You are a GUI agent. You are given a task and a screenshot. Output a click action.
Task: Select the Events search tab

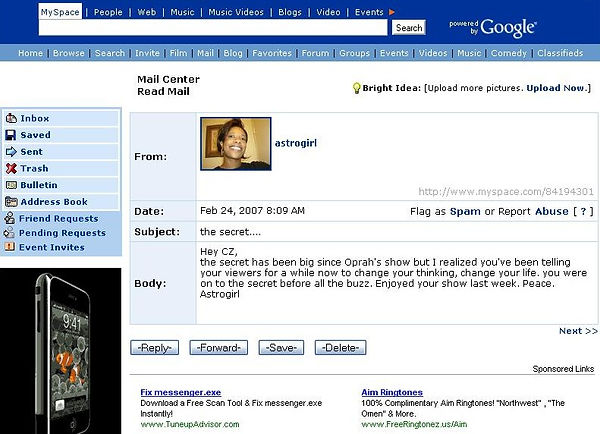pos(369,12)
